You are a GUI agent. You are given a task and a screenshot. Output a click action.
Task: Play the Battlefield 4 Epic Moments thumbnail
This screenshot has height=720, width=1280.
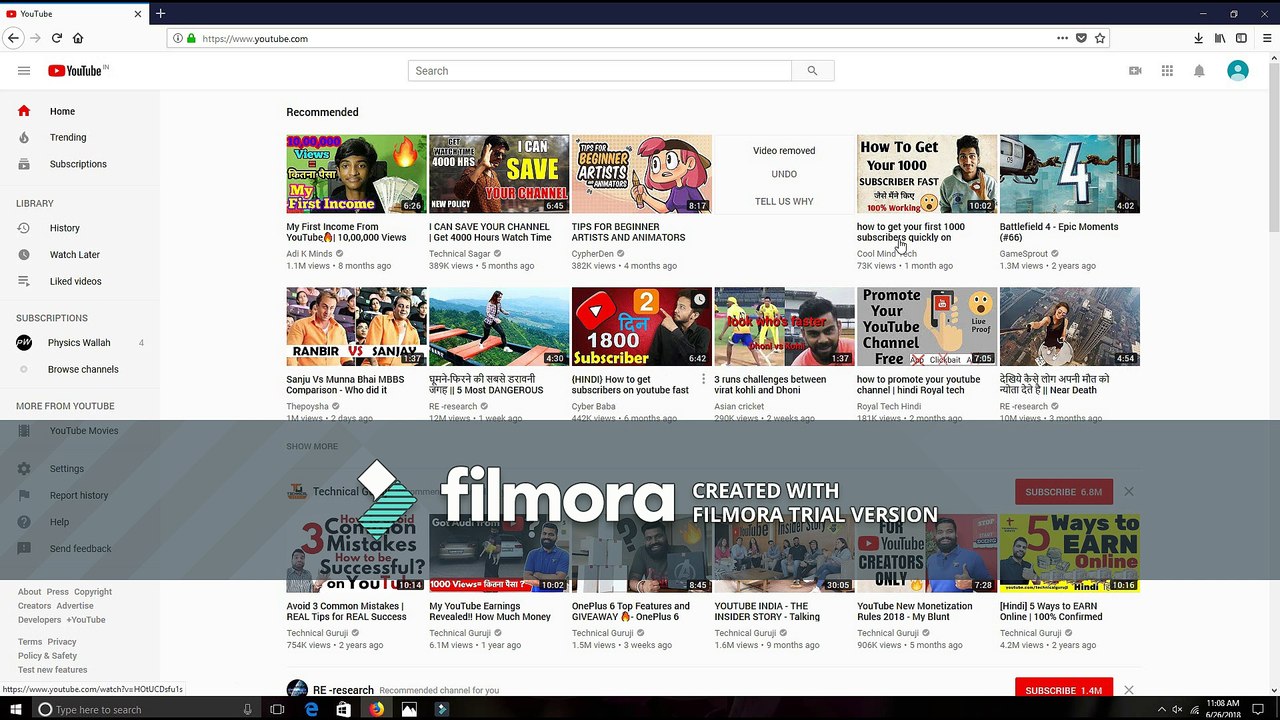[1070, 174]
